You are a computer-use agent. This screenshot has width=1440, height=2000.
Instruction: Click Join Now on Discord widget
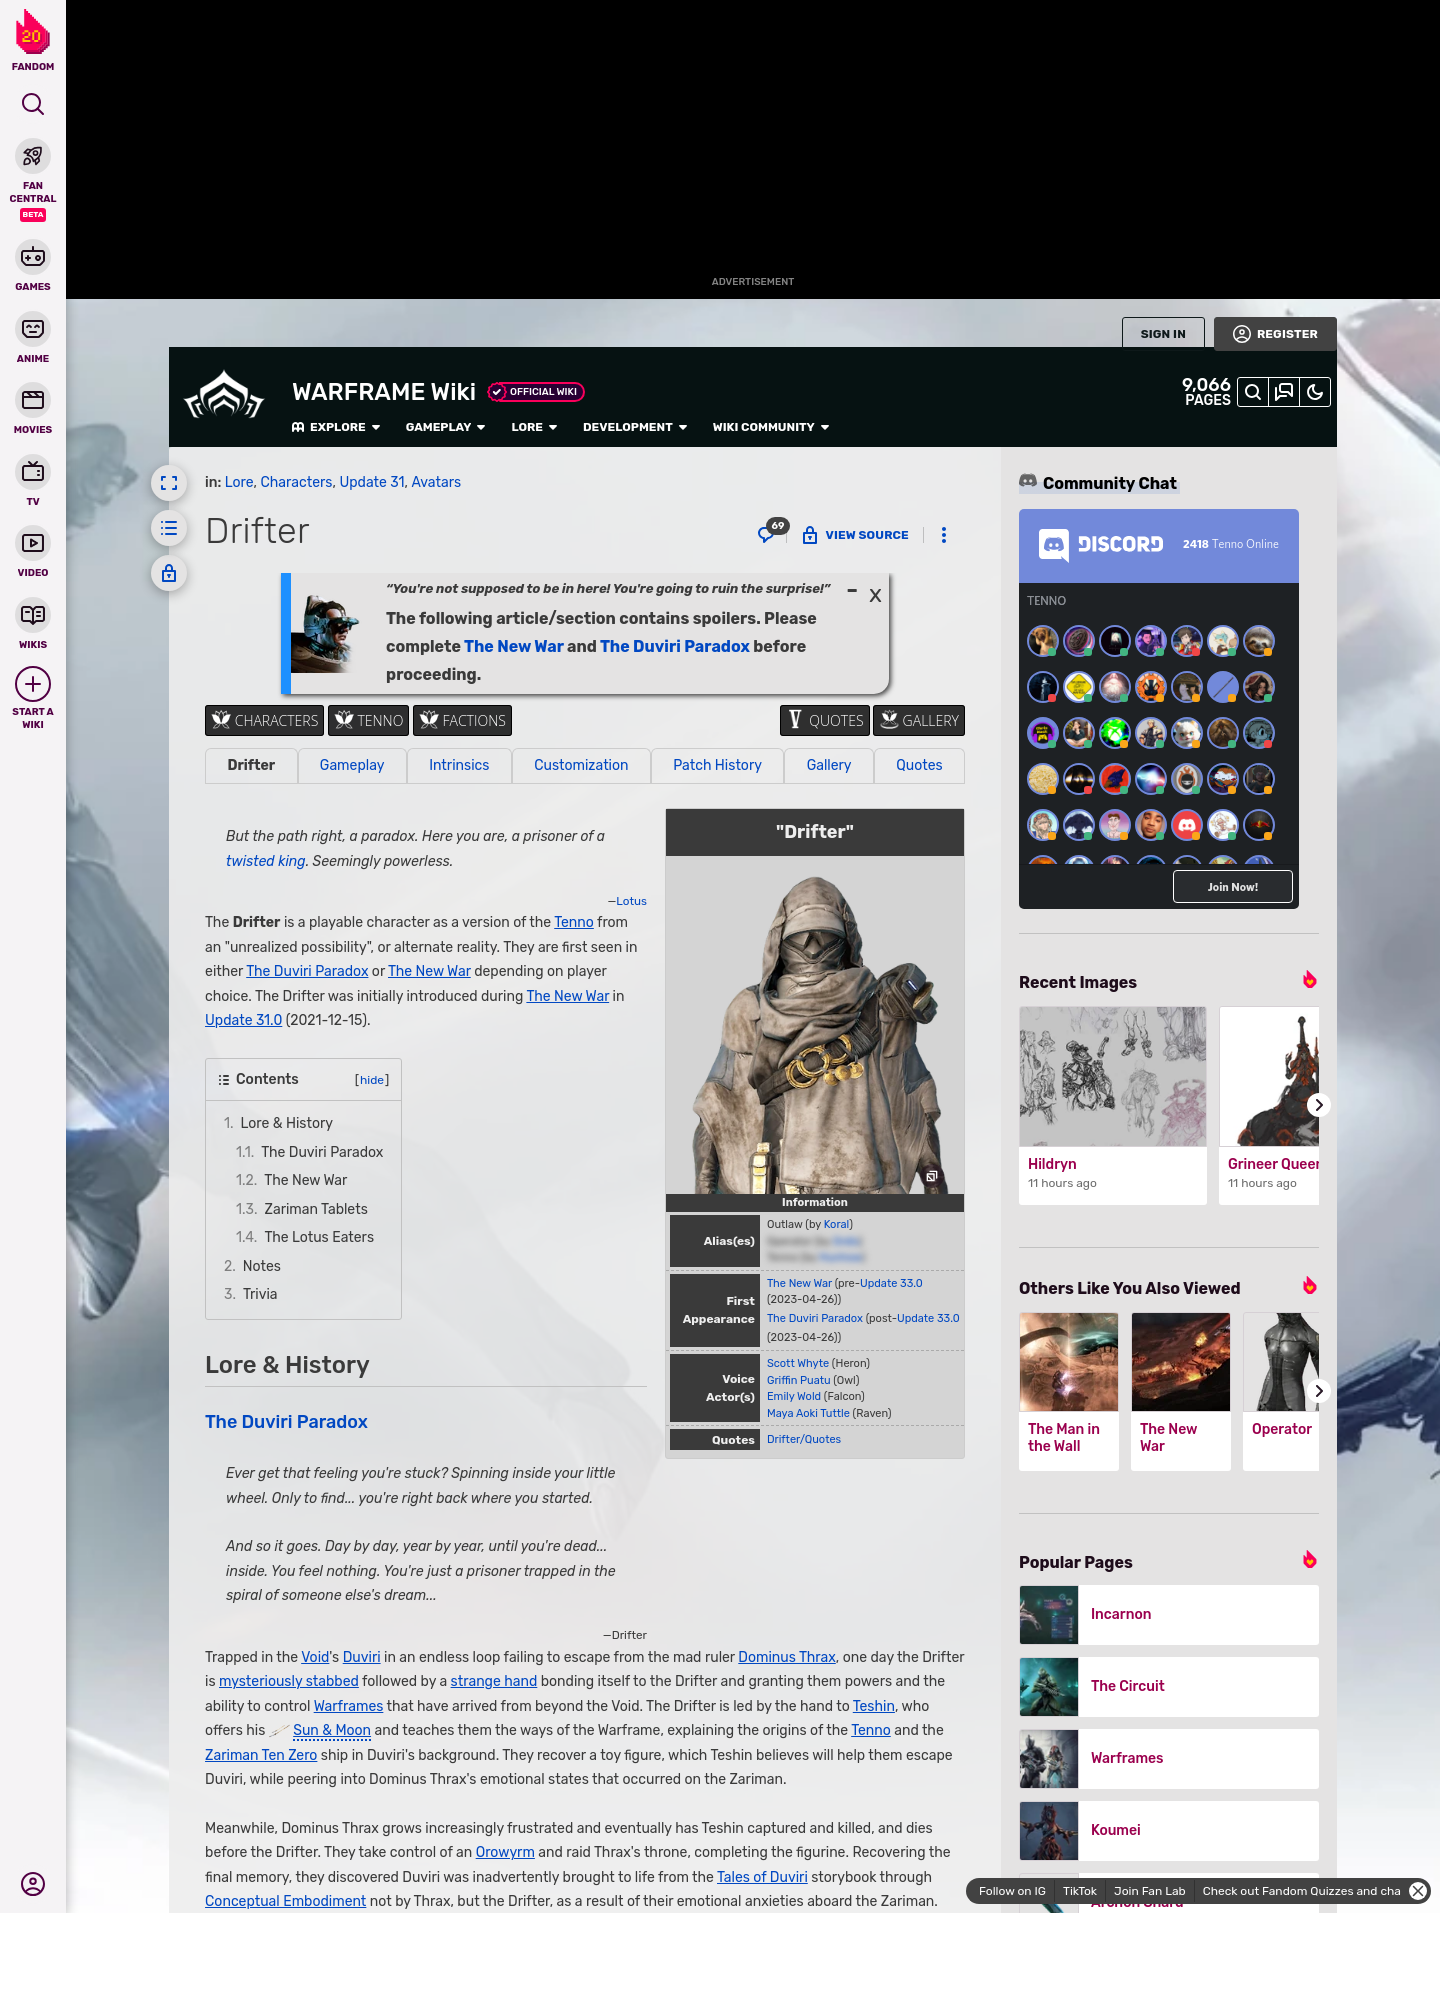pyautogui.click(x=1232, y=887)
